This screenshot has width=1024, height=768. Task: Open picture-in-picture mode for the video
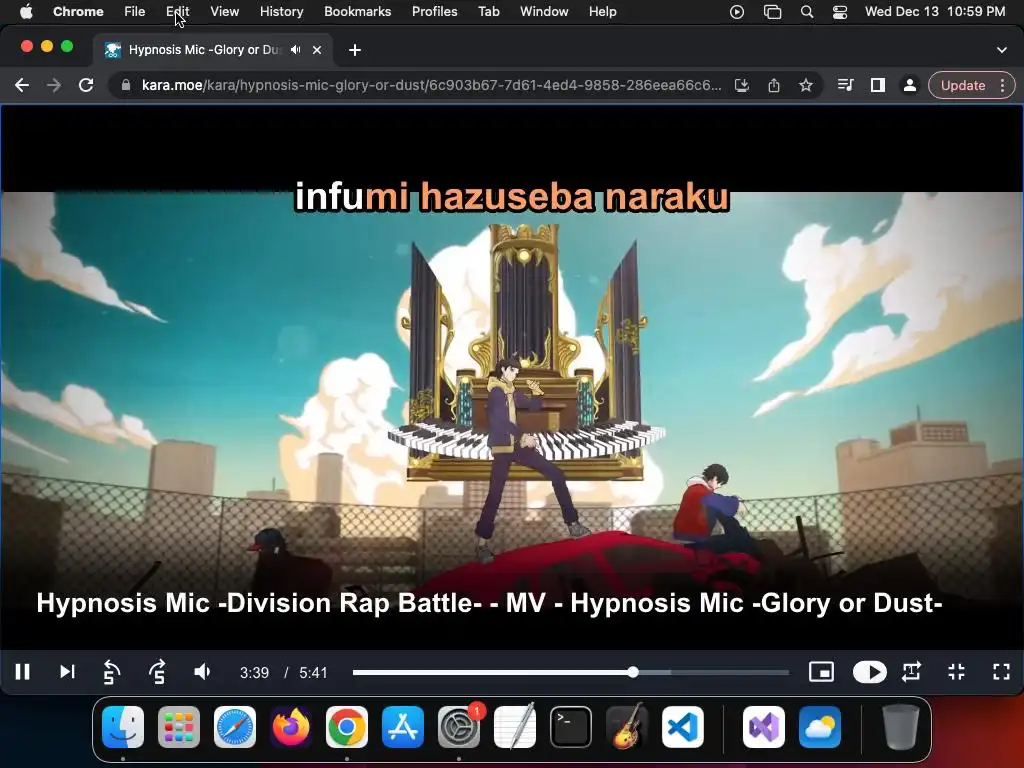(821, 672)
